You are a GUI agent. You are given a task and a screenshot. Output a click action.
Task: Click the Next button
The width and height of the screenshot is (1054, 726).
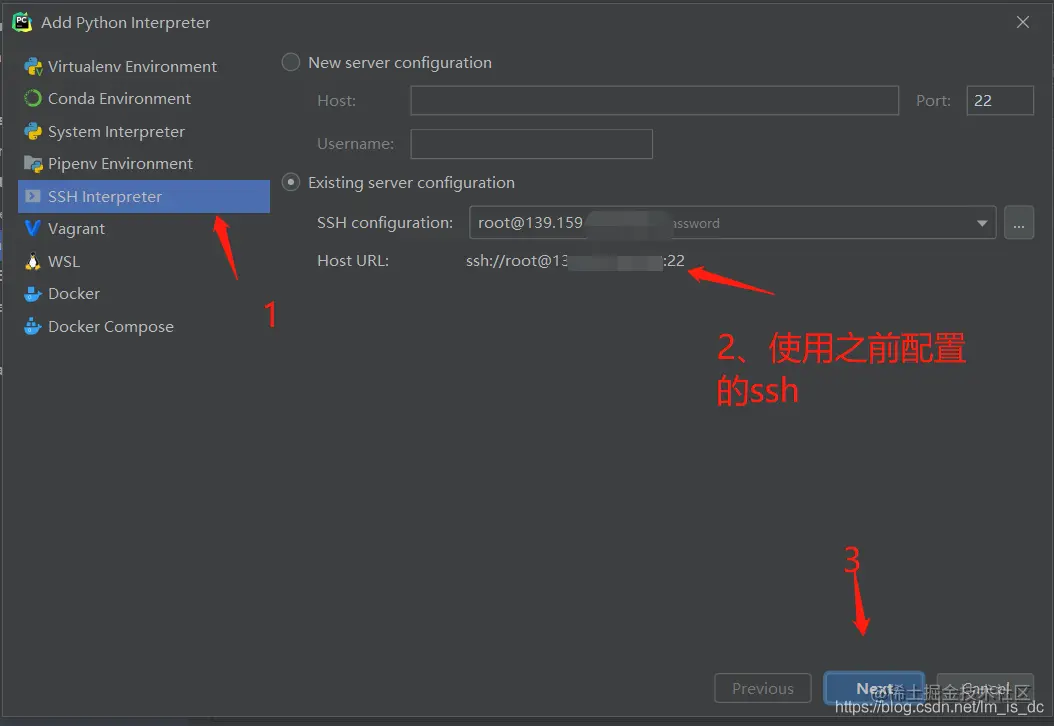(874, 688)
